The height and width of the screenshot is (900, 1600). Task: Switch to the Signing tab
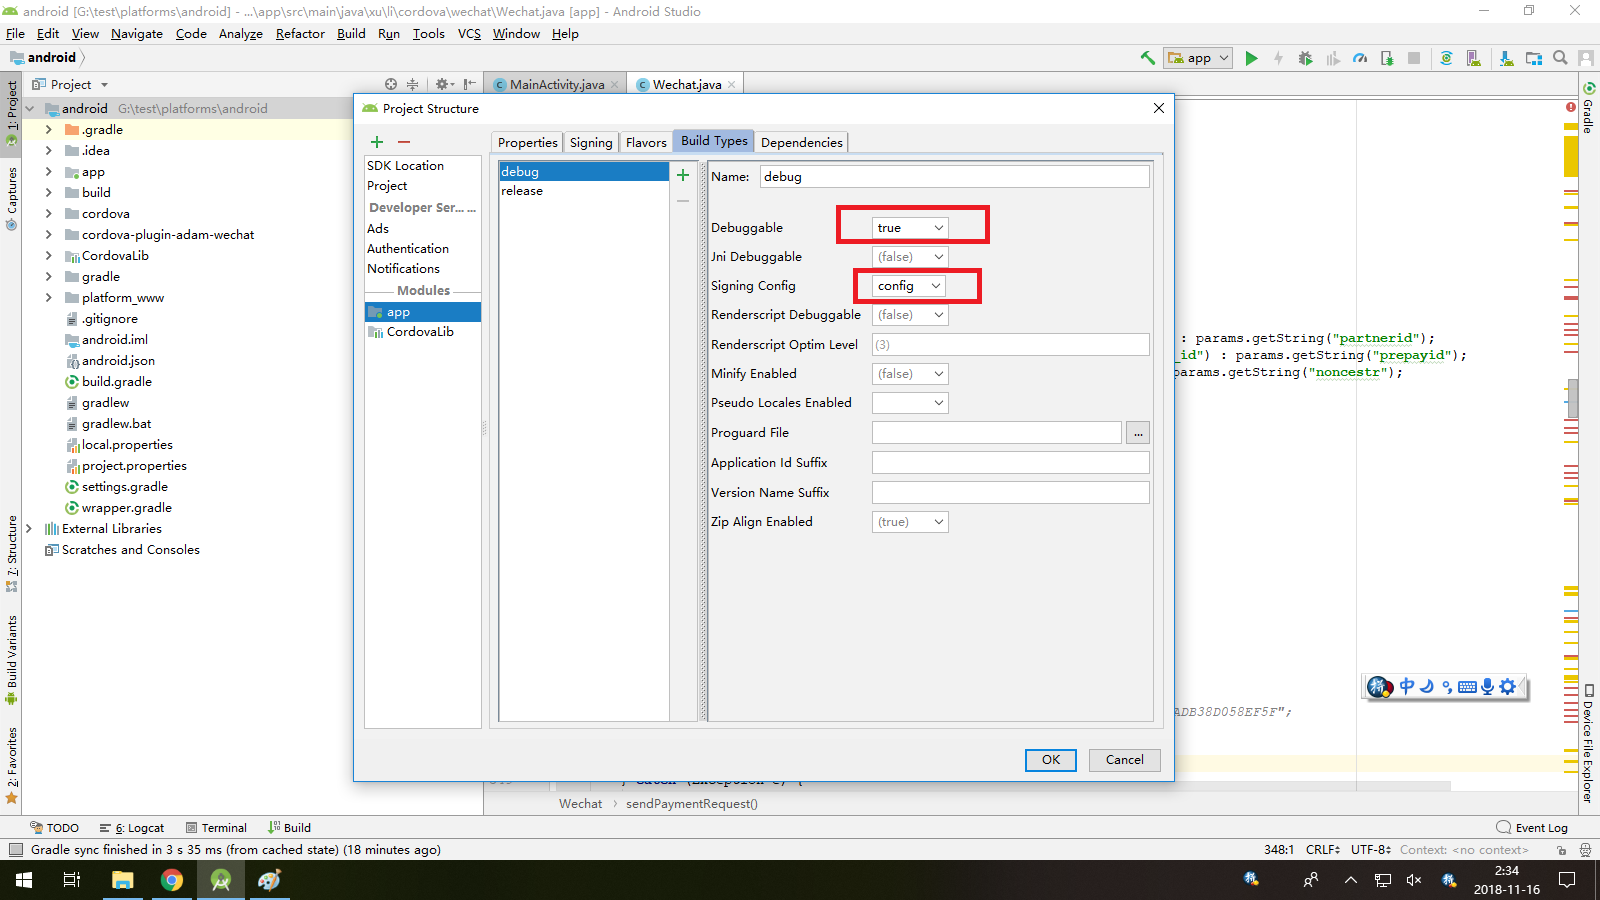(591, 143)
